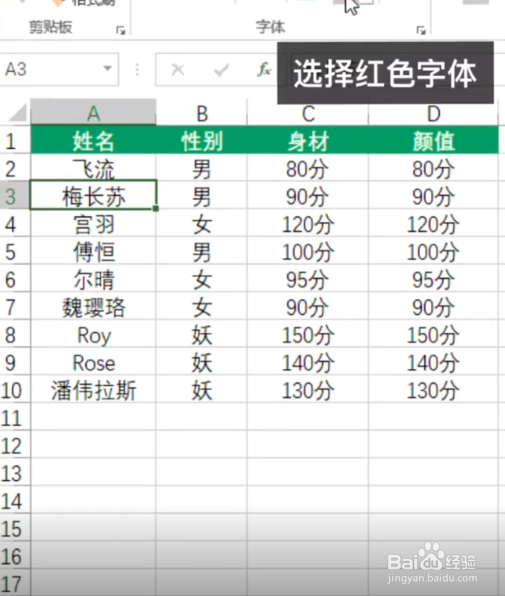This screenshot has width=505, height=596.
Task: Open the Clipboard group dialog launcher
Action: (x=120, y=30)
